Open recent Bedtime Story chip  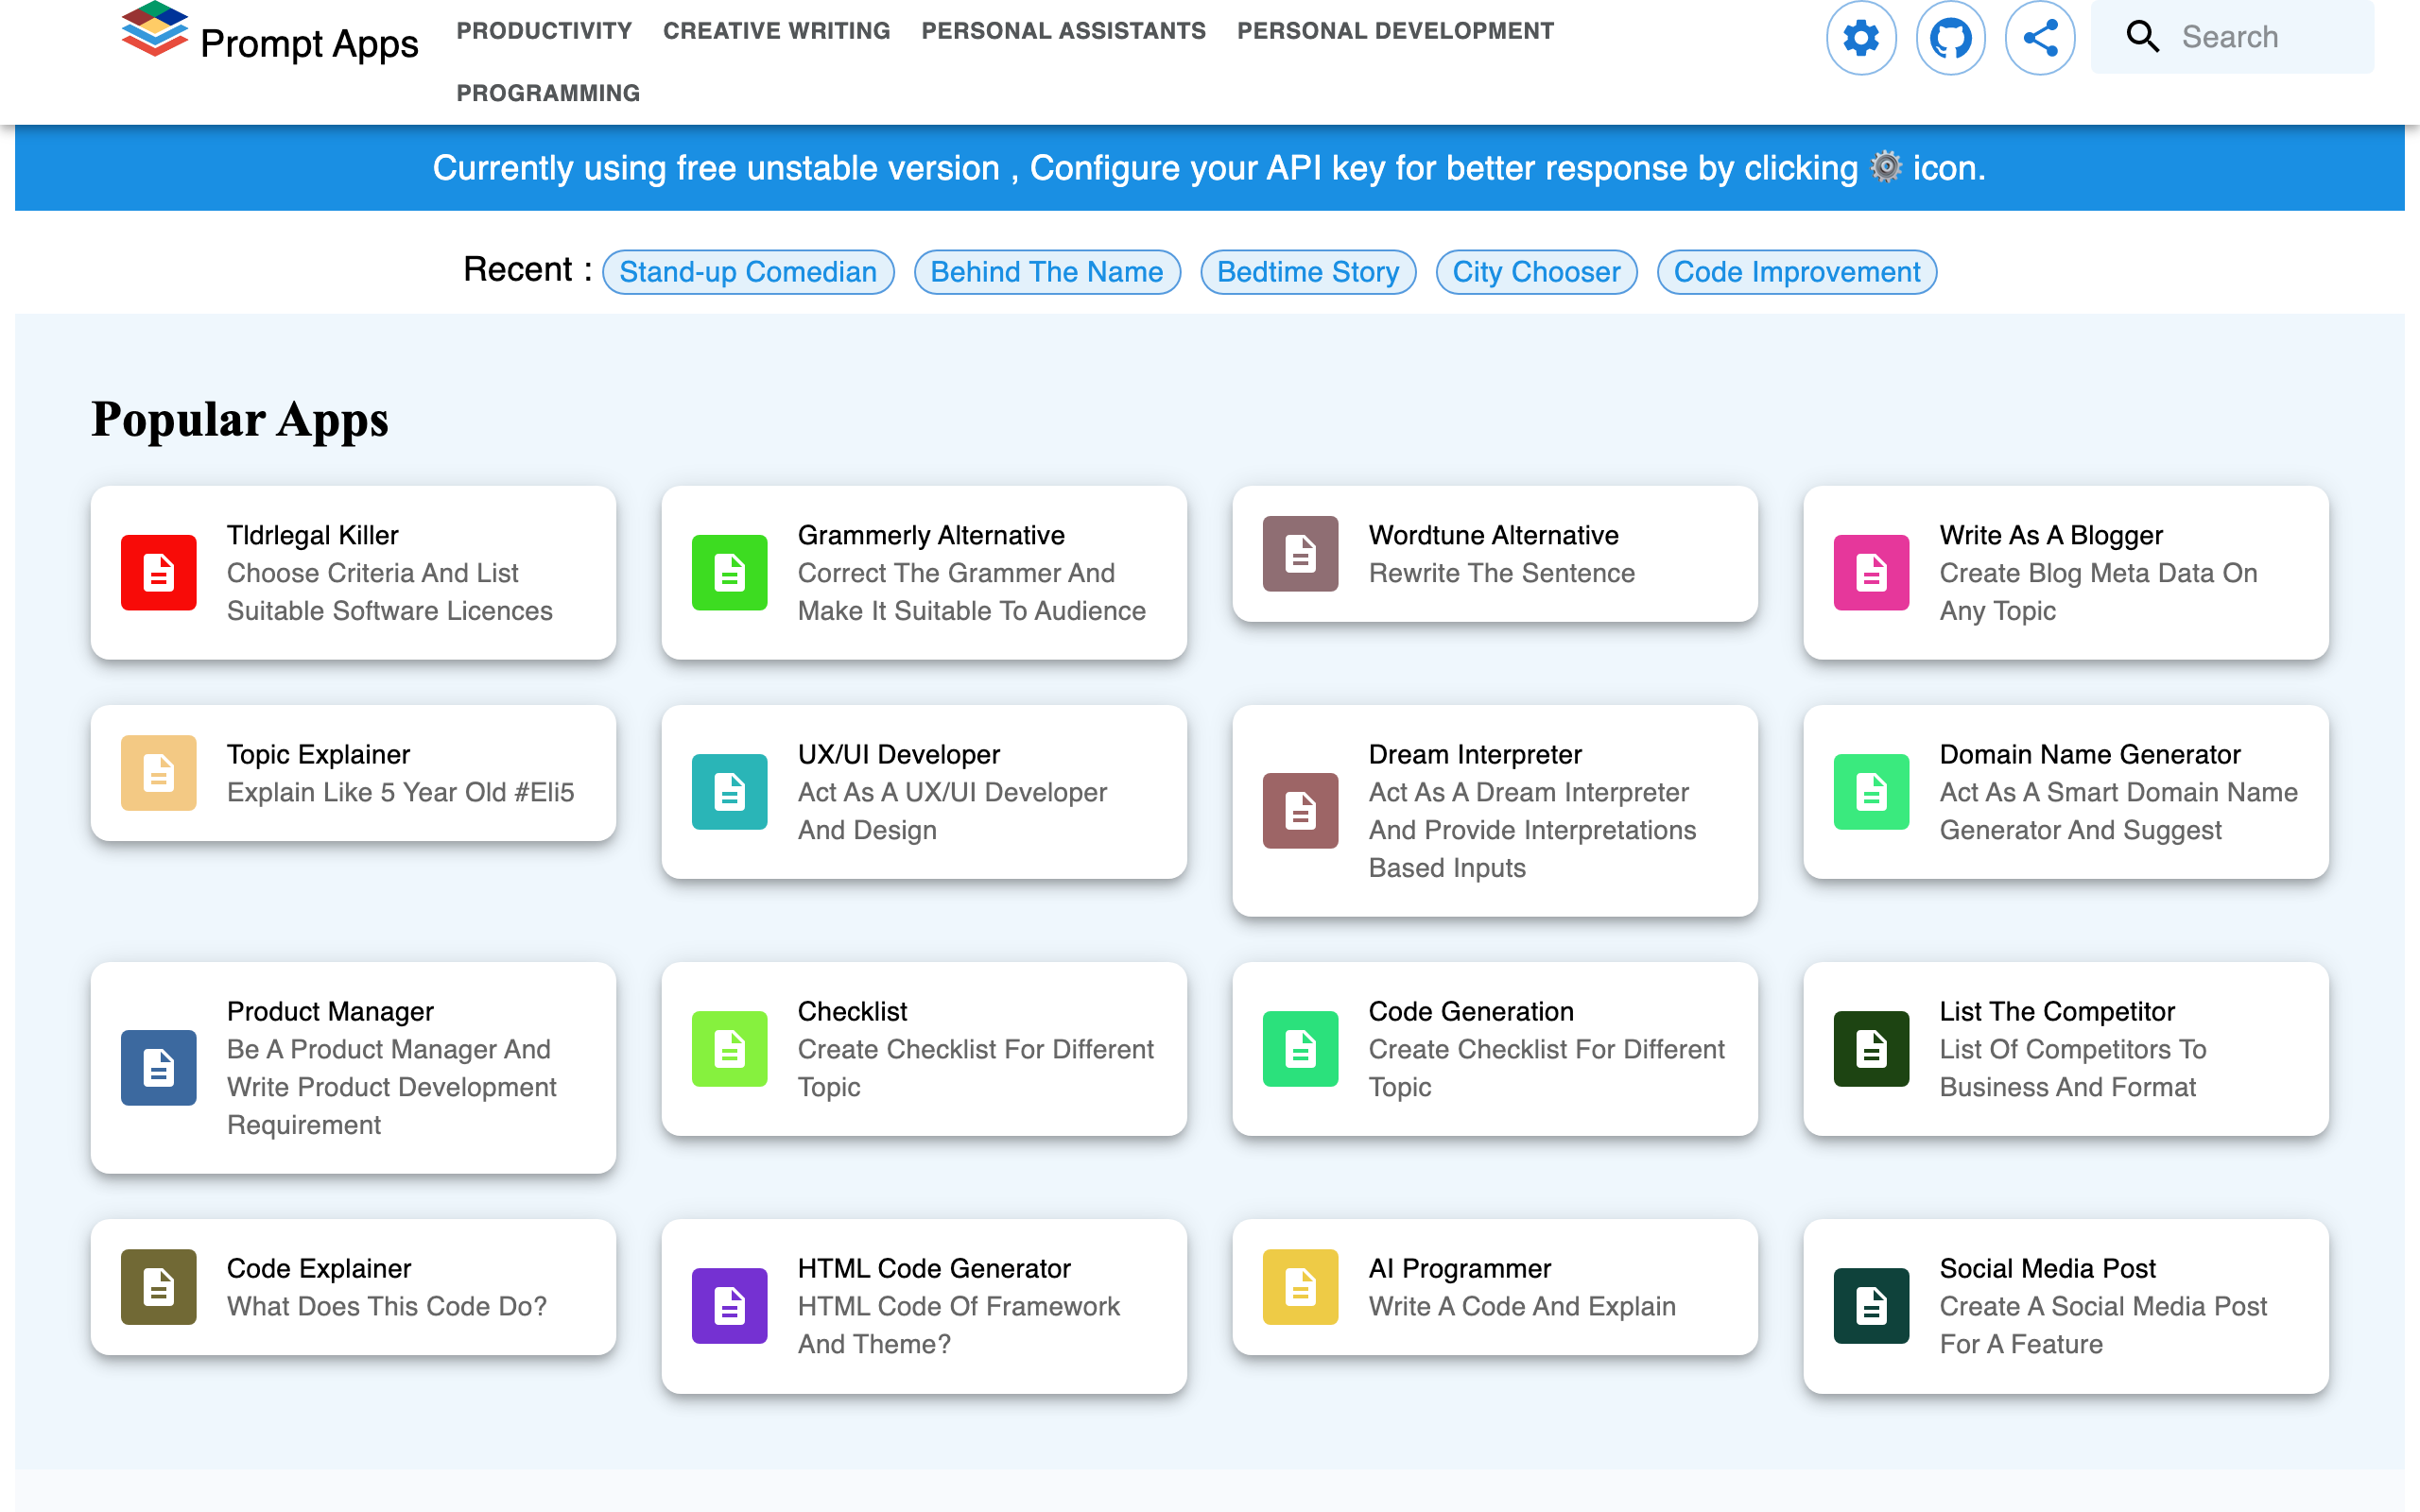[x=1308, y=271]
